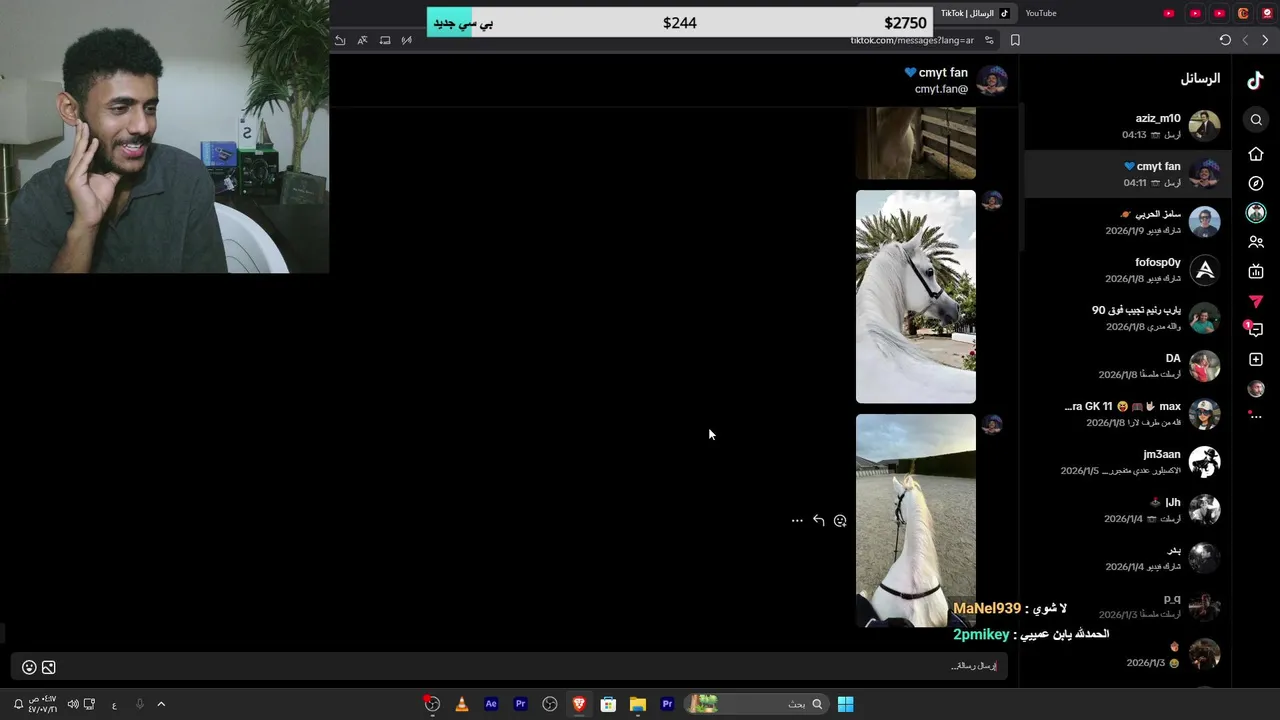
Task: Open the Jlh conversation
Action: click(1124, 510)
